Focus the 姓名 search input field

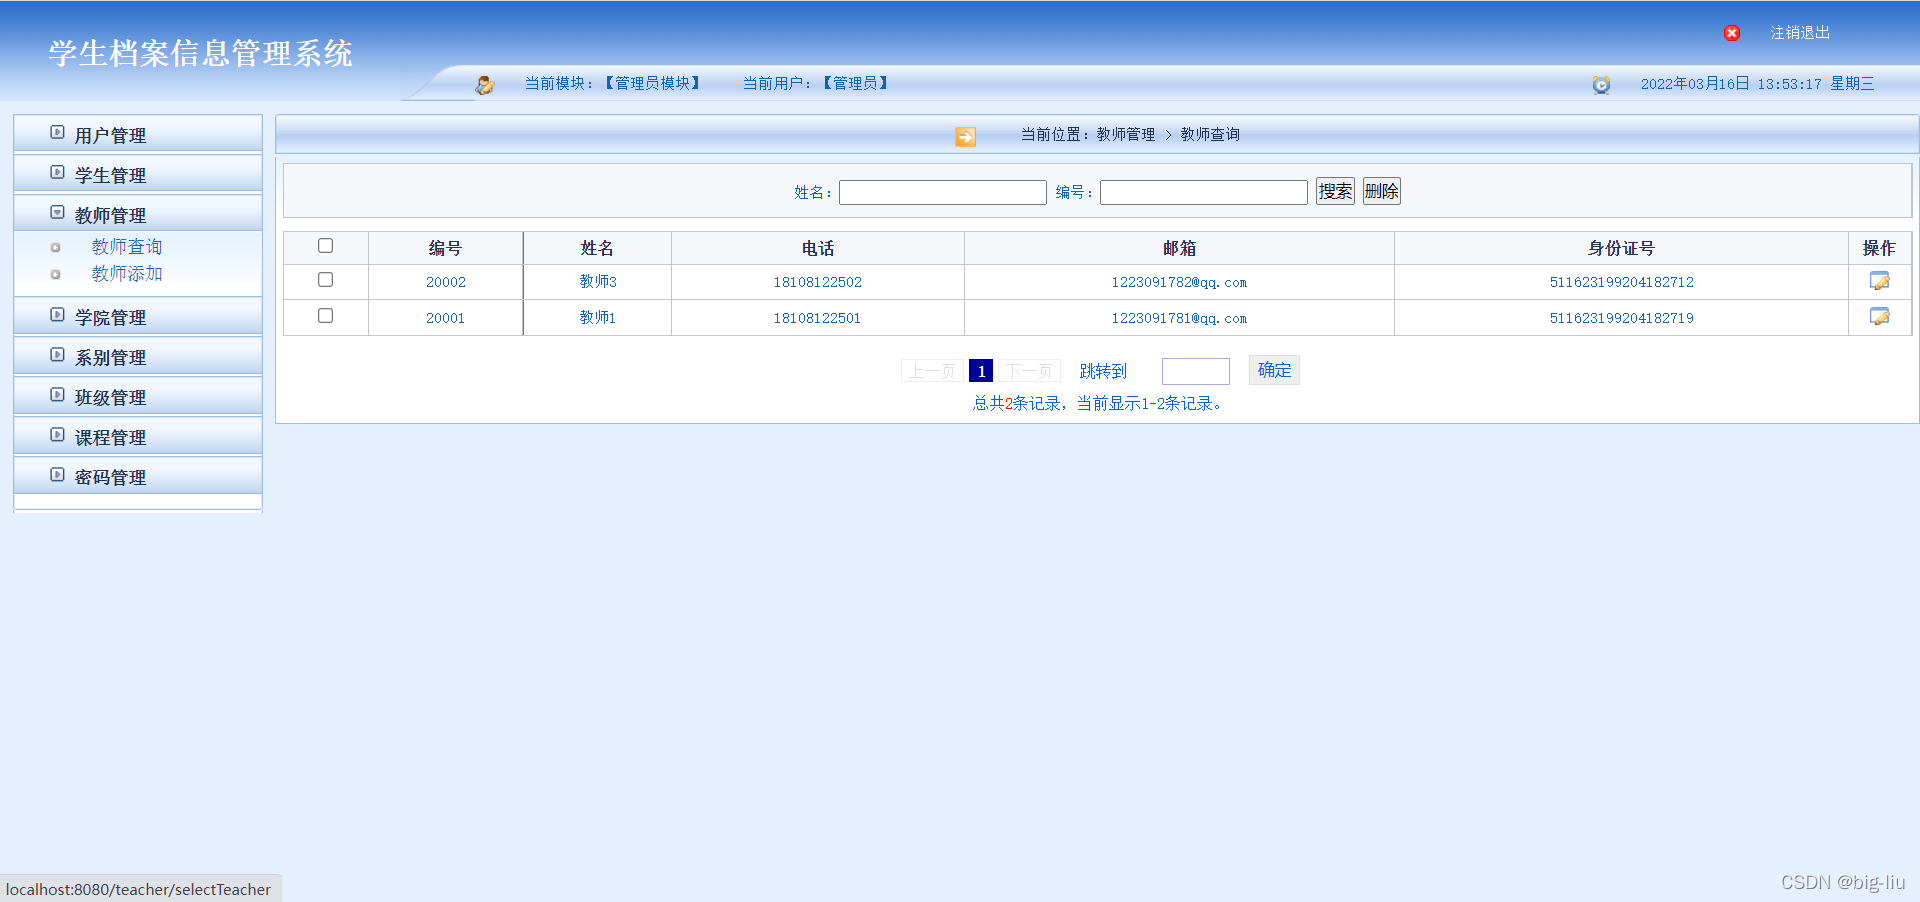943,192
